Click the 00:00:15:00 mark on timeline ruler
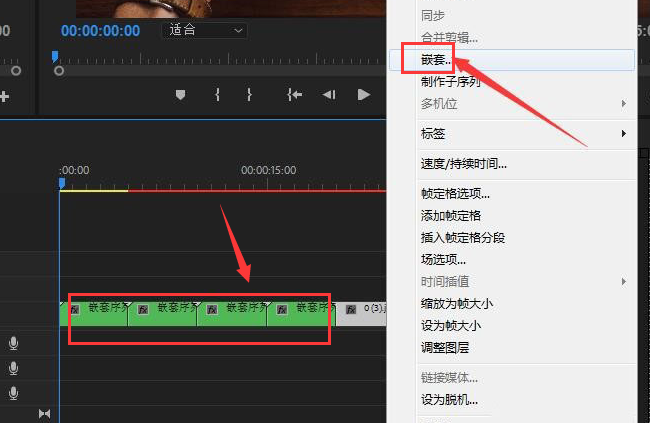This screenshot has height=423, width=650. pyautogui.click(x=268, y=170)
